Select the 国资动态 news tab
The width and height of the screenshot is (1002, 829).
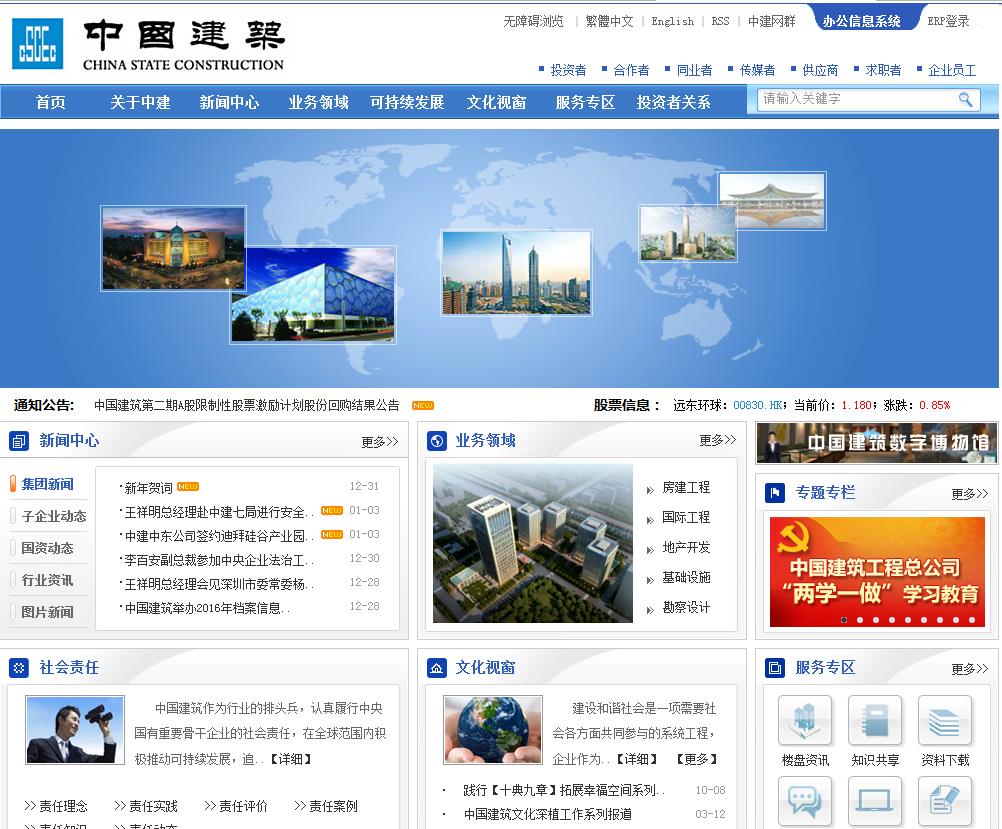(47, 548)
